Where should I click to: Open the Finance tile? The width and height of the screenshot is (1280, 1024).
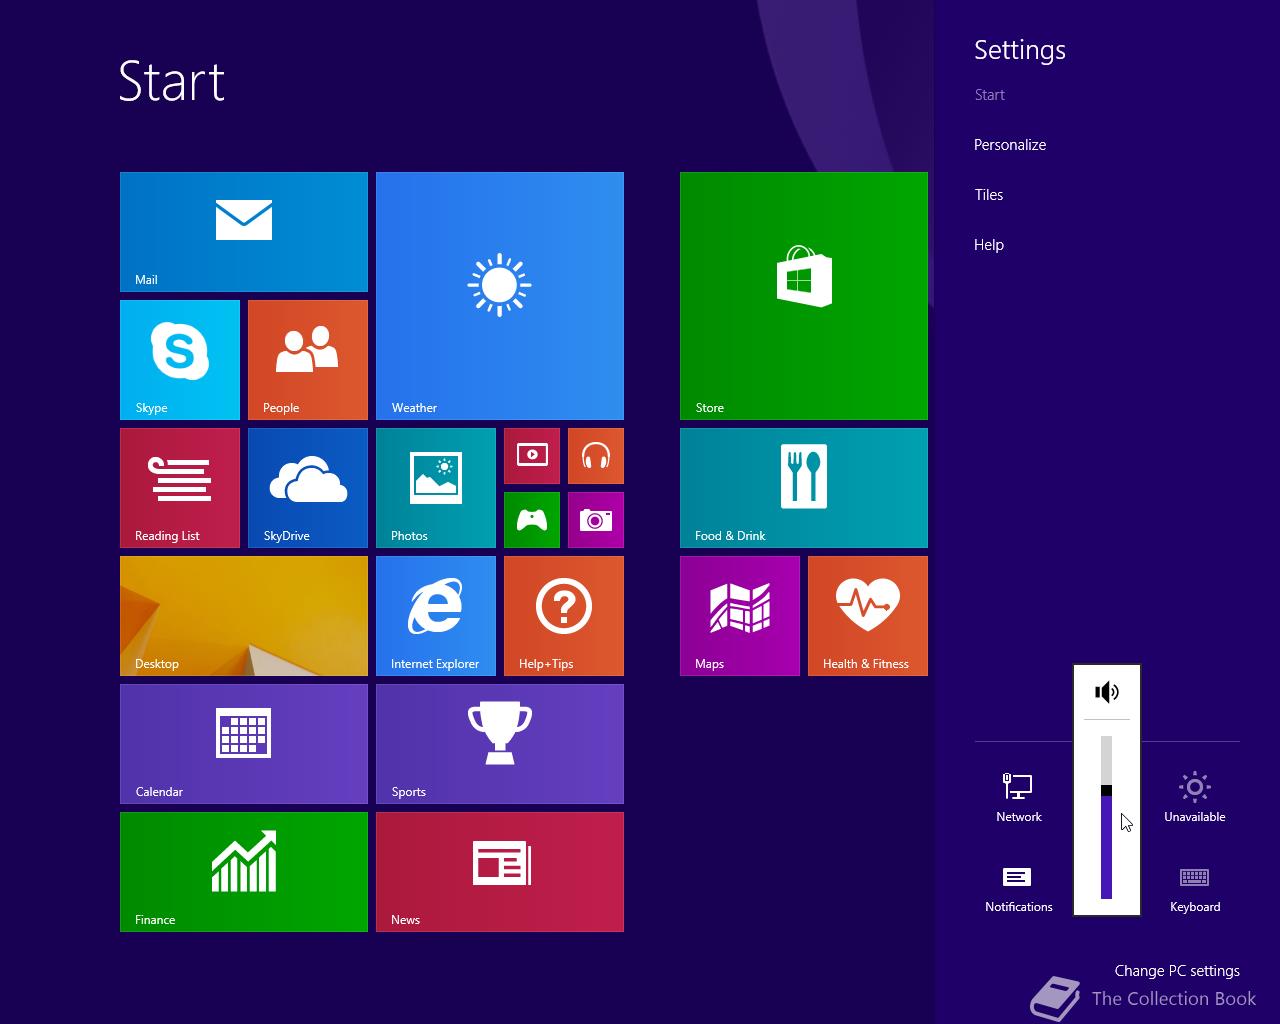point(244,872)
